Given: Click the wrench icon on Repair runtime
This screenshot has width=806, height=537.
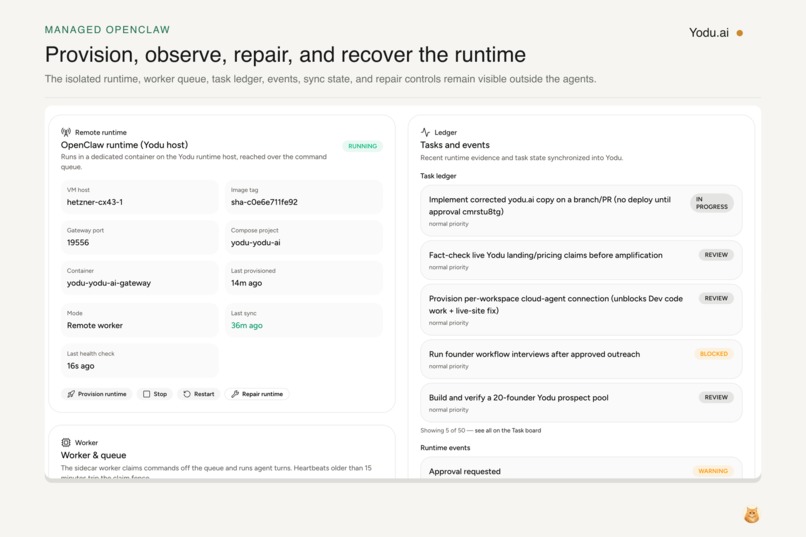Looking at the screenshot, I should click(x=235, y=394).
